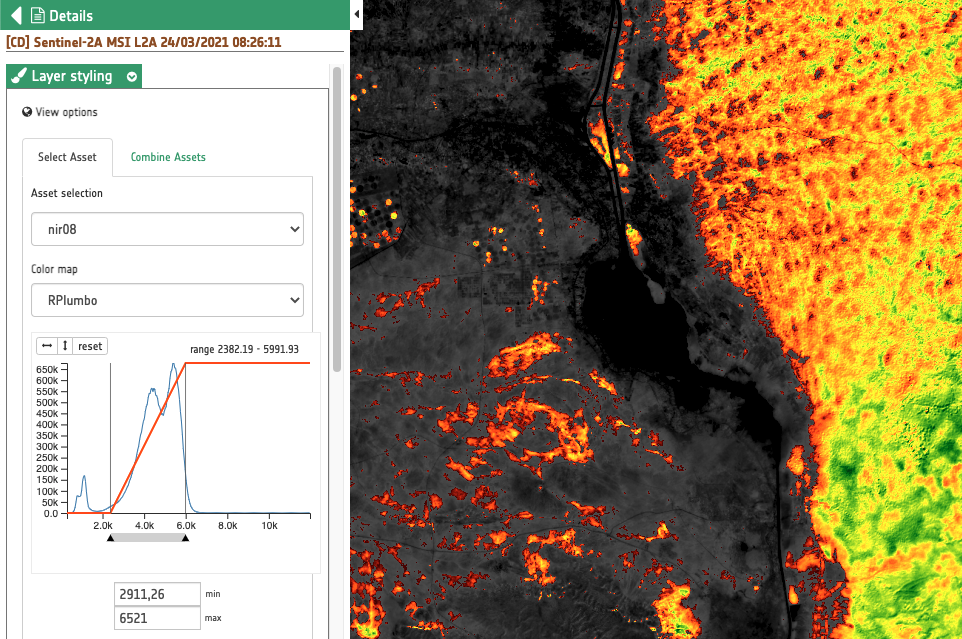Reset the histogram range
The height and width of the screenshot is (639, 962).
coord(90,346)
